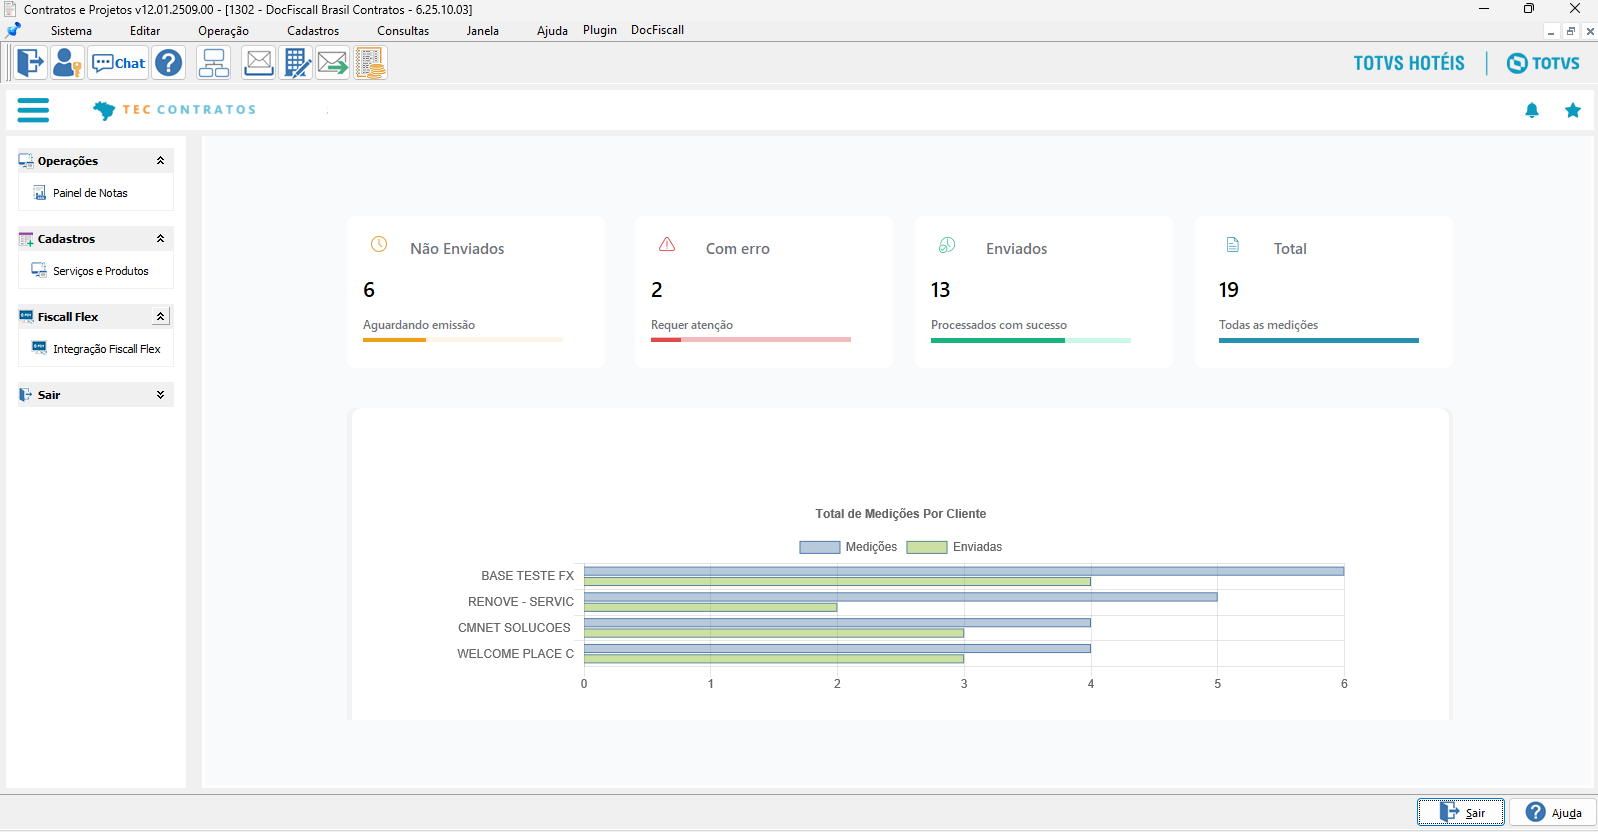Click the Total count 19

click(1228, 290)
